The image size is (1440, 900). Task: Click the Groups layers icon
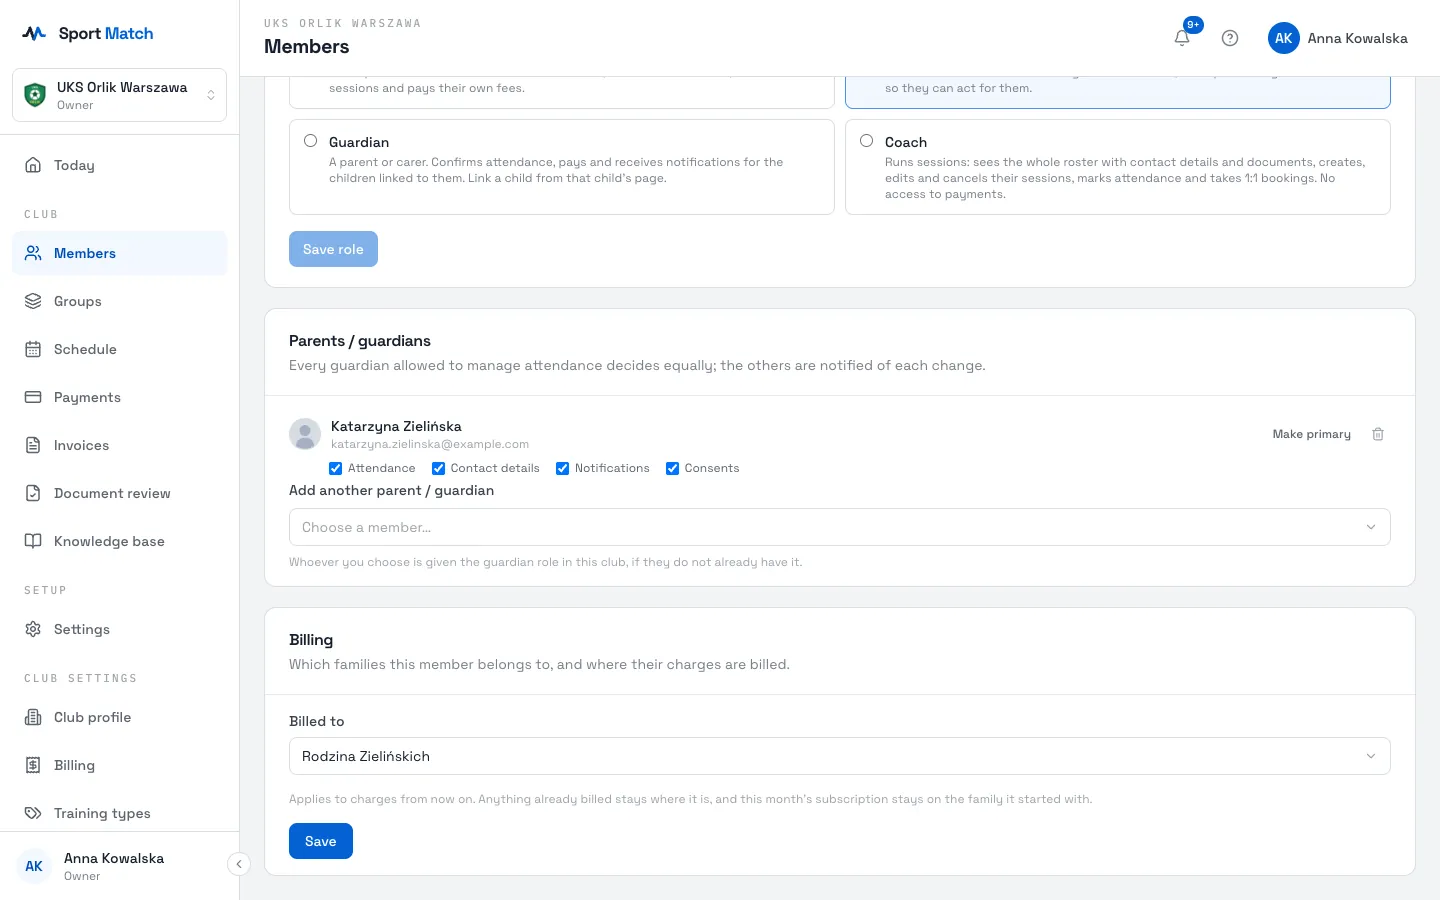33,301
